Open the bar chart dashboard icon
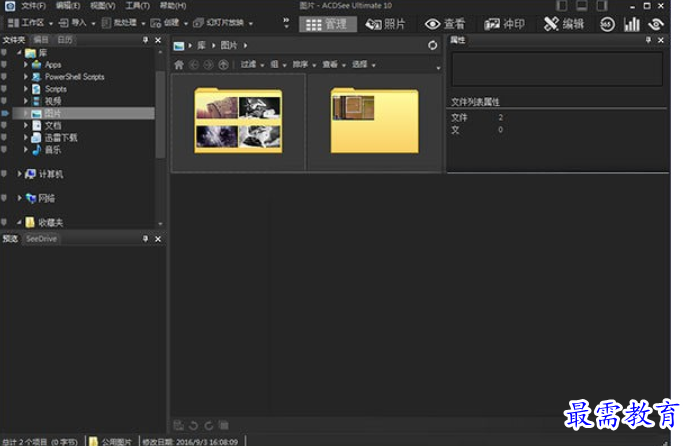 631,25
